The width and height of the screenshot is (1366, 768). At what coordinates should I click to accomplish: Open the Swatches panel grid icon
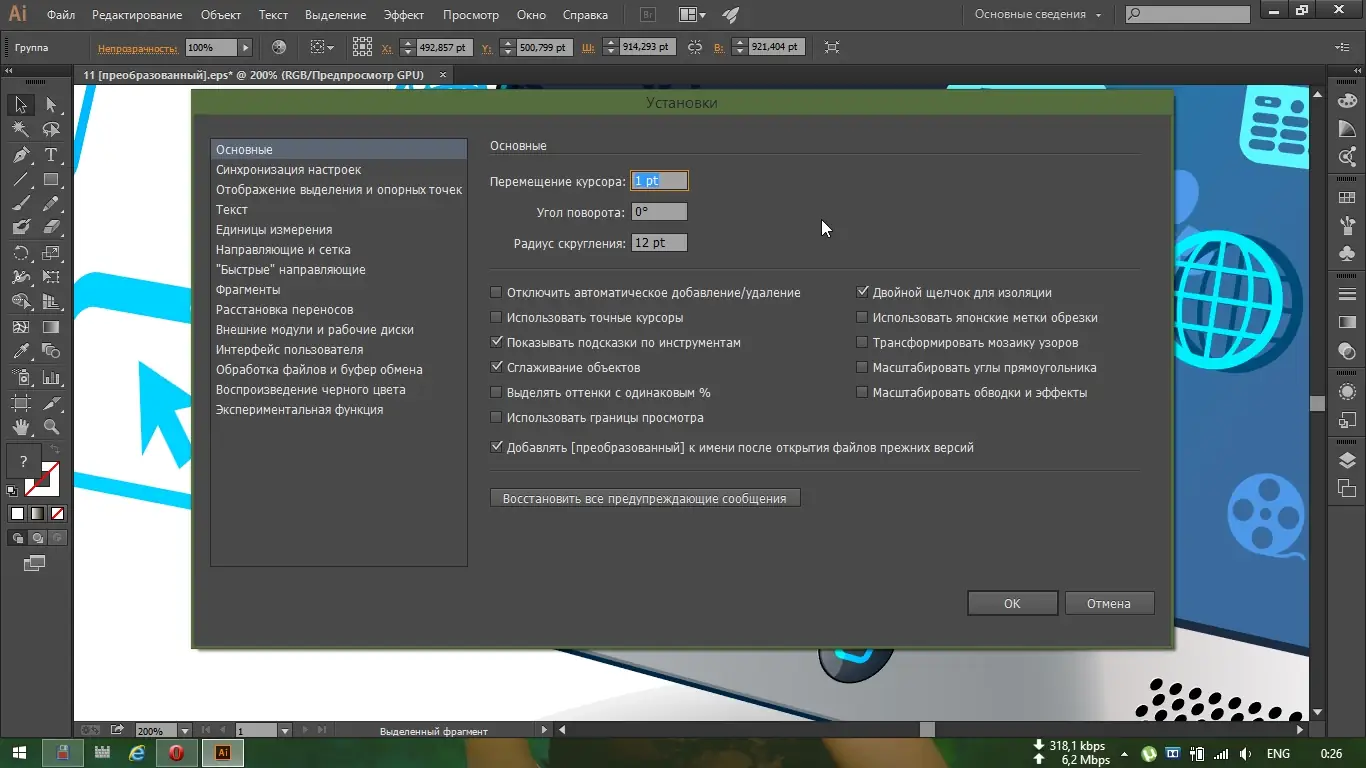click(x=1347, y=197)
